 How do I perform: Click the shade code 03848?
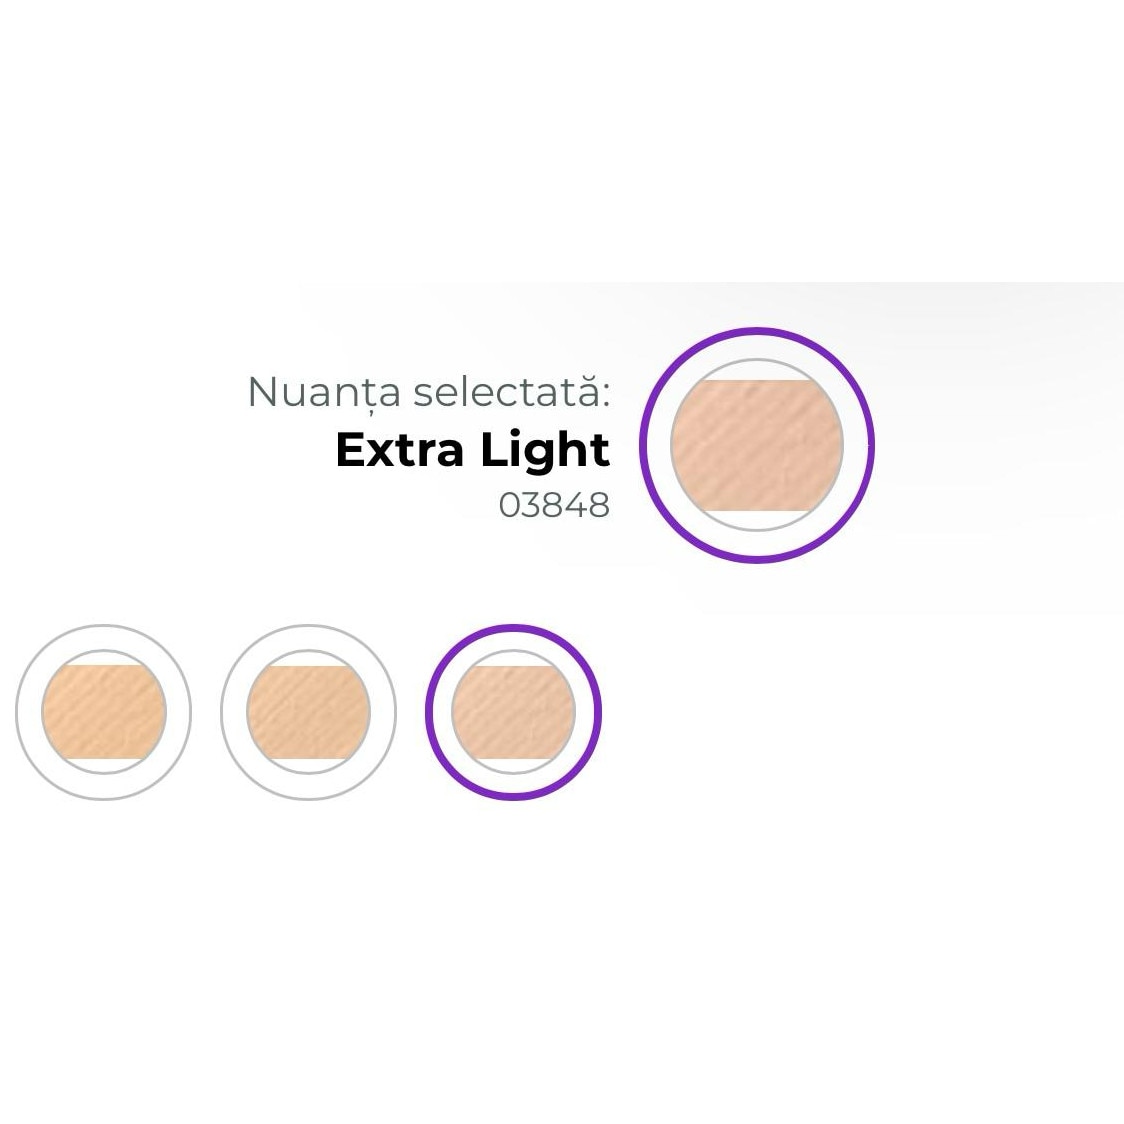click(x=554, y=506)
